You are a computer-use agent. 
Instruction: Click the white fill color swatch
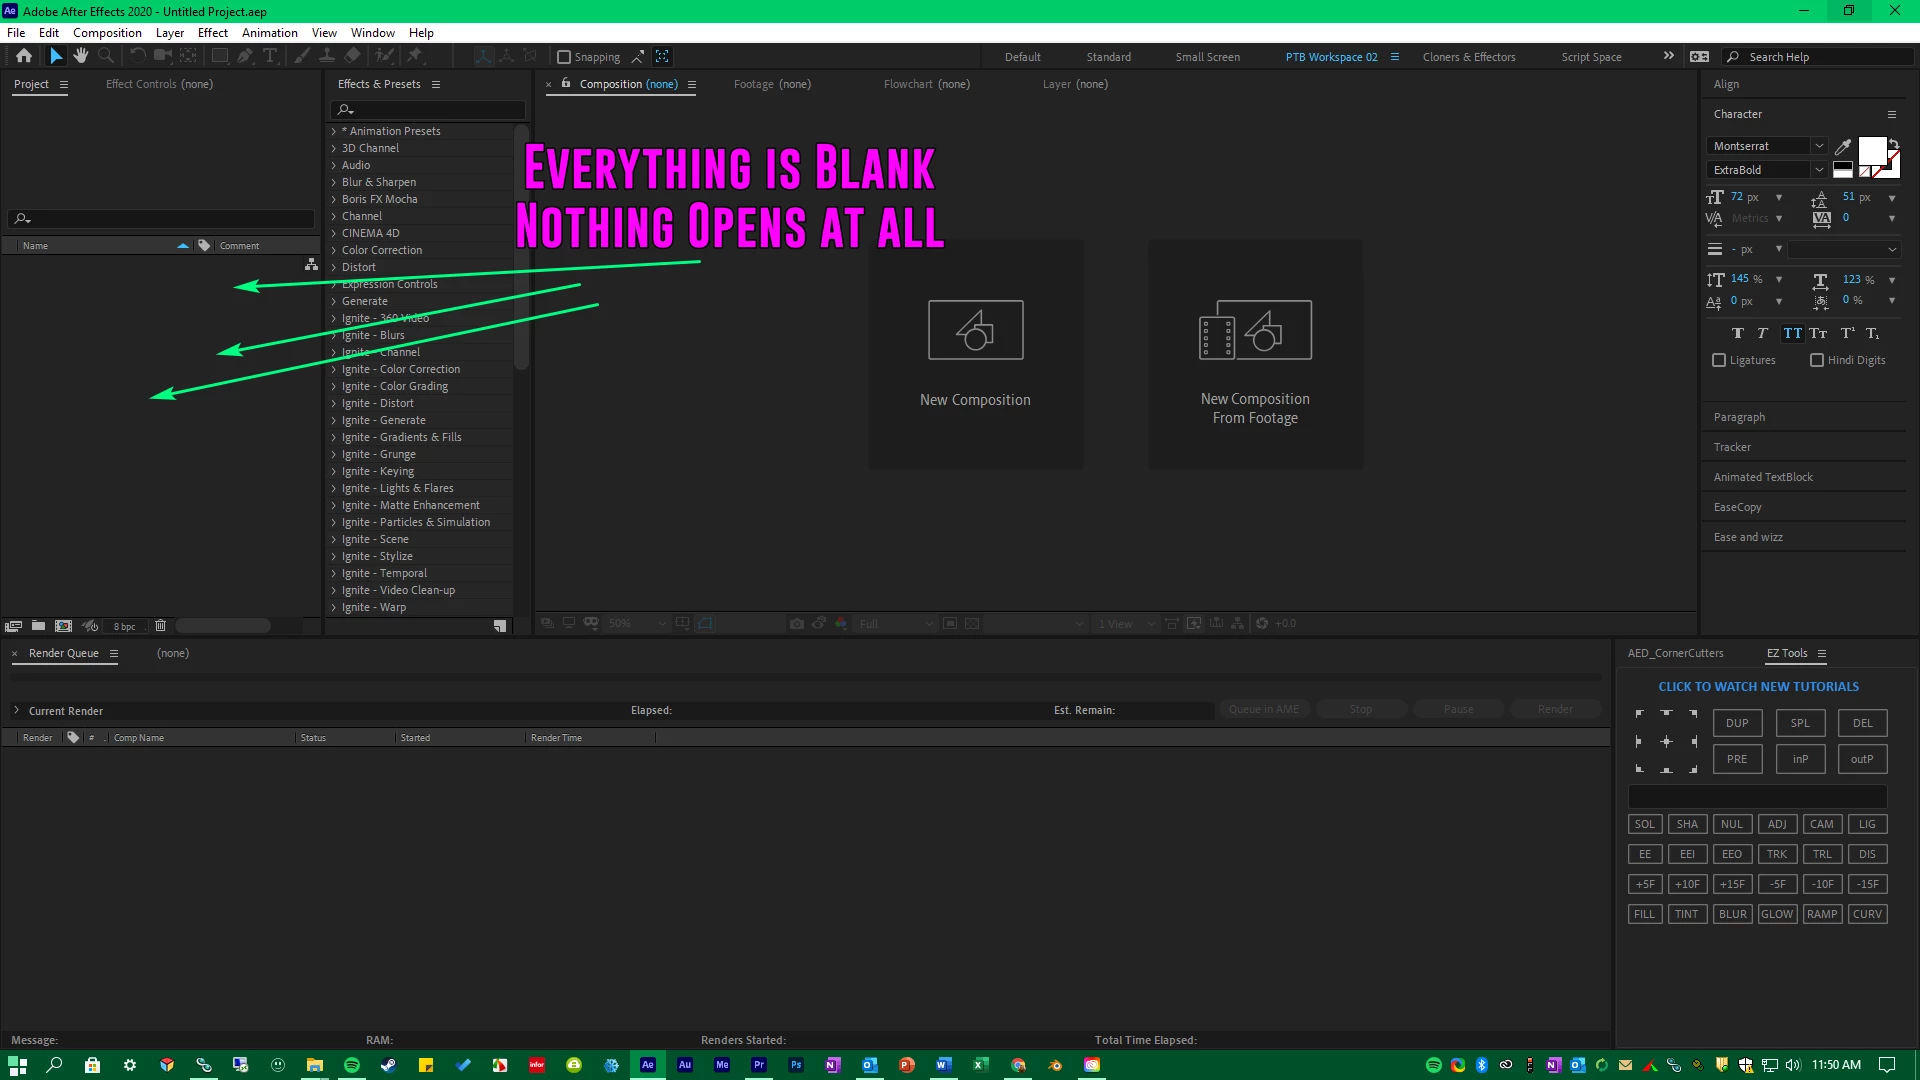1871,151
